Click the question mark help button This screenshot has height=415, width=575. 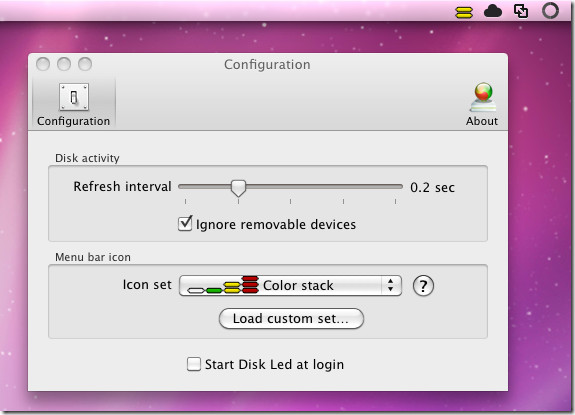[423, 286]
